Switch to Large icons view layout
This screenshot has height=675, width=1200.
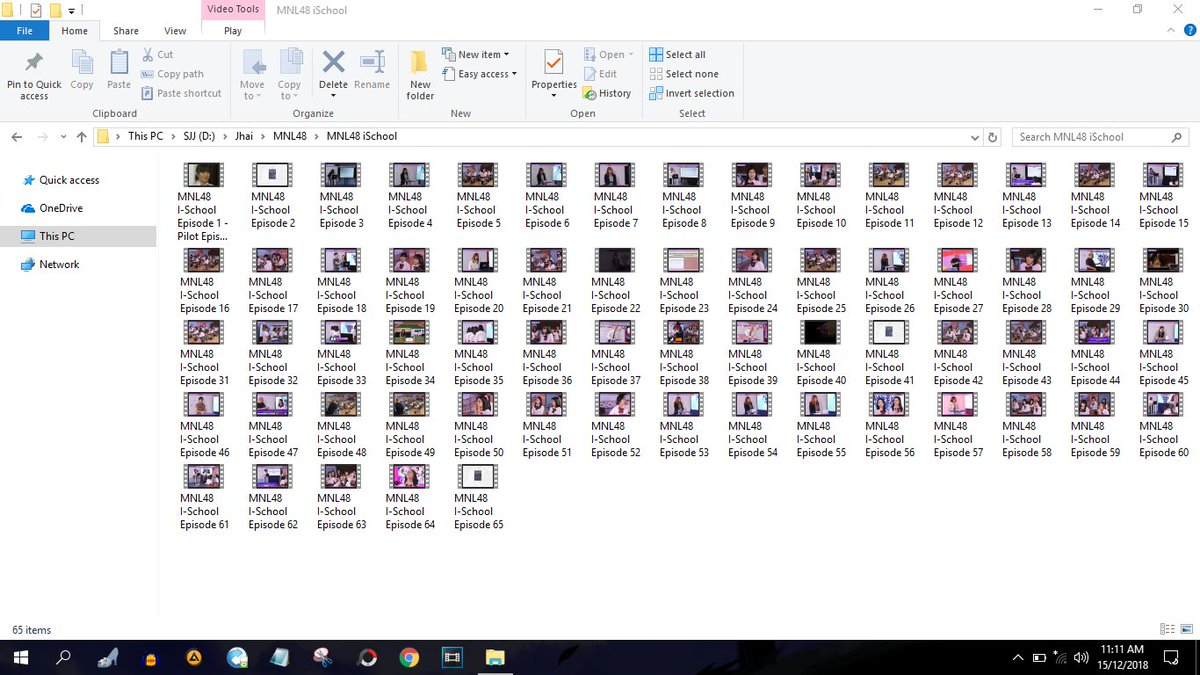click(1185, 630)
